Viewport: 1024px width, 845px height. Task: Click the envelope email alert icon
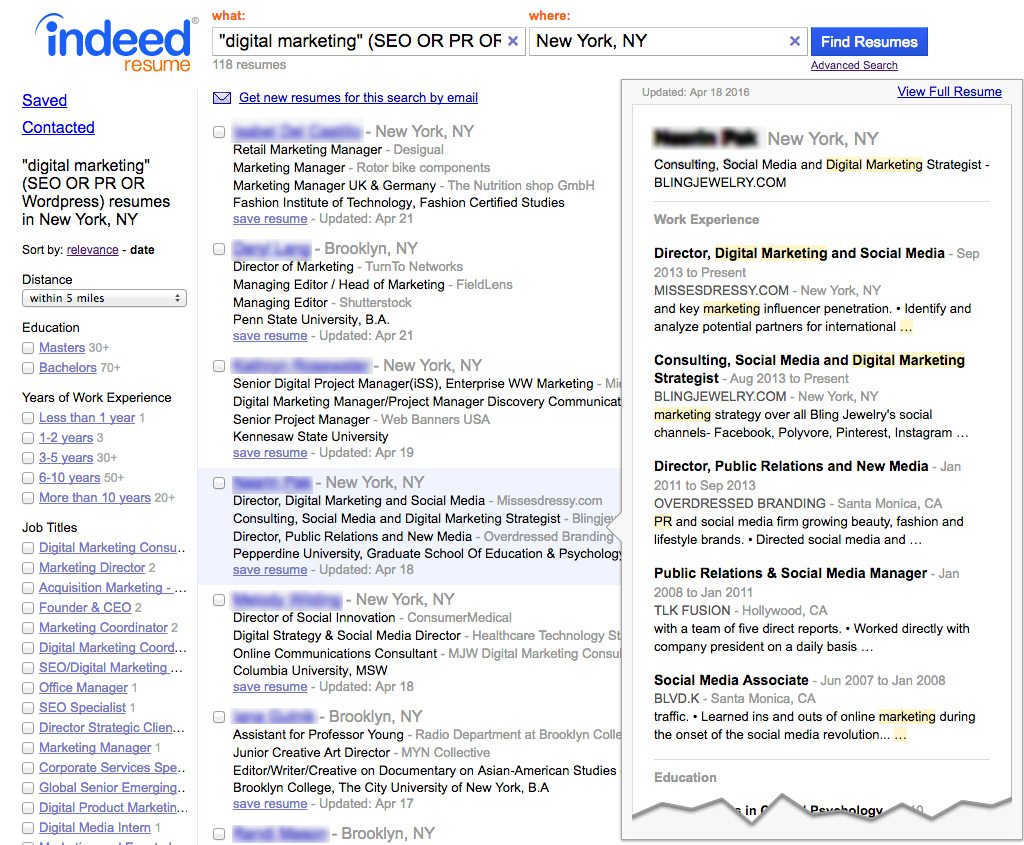click(x=222, y=98)
